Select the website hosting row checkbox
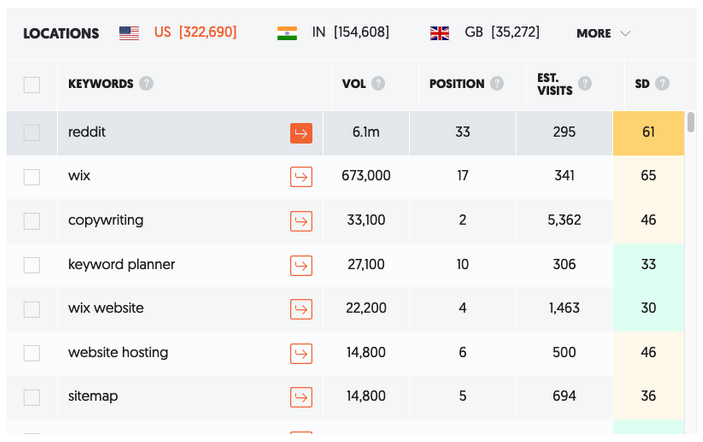The image size is (703, 442). [31, 353]
